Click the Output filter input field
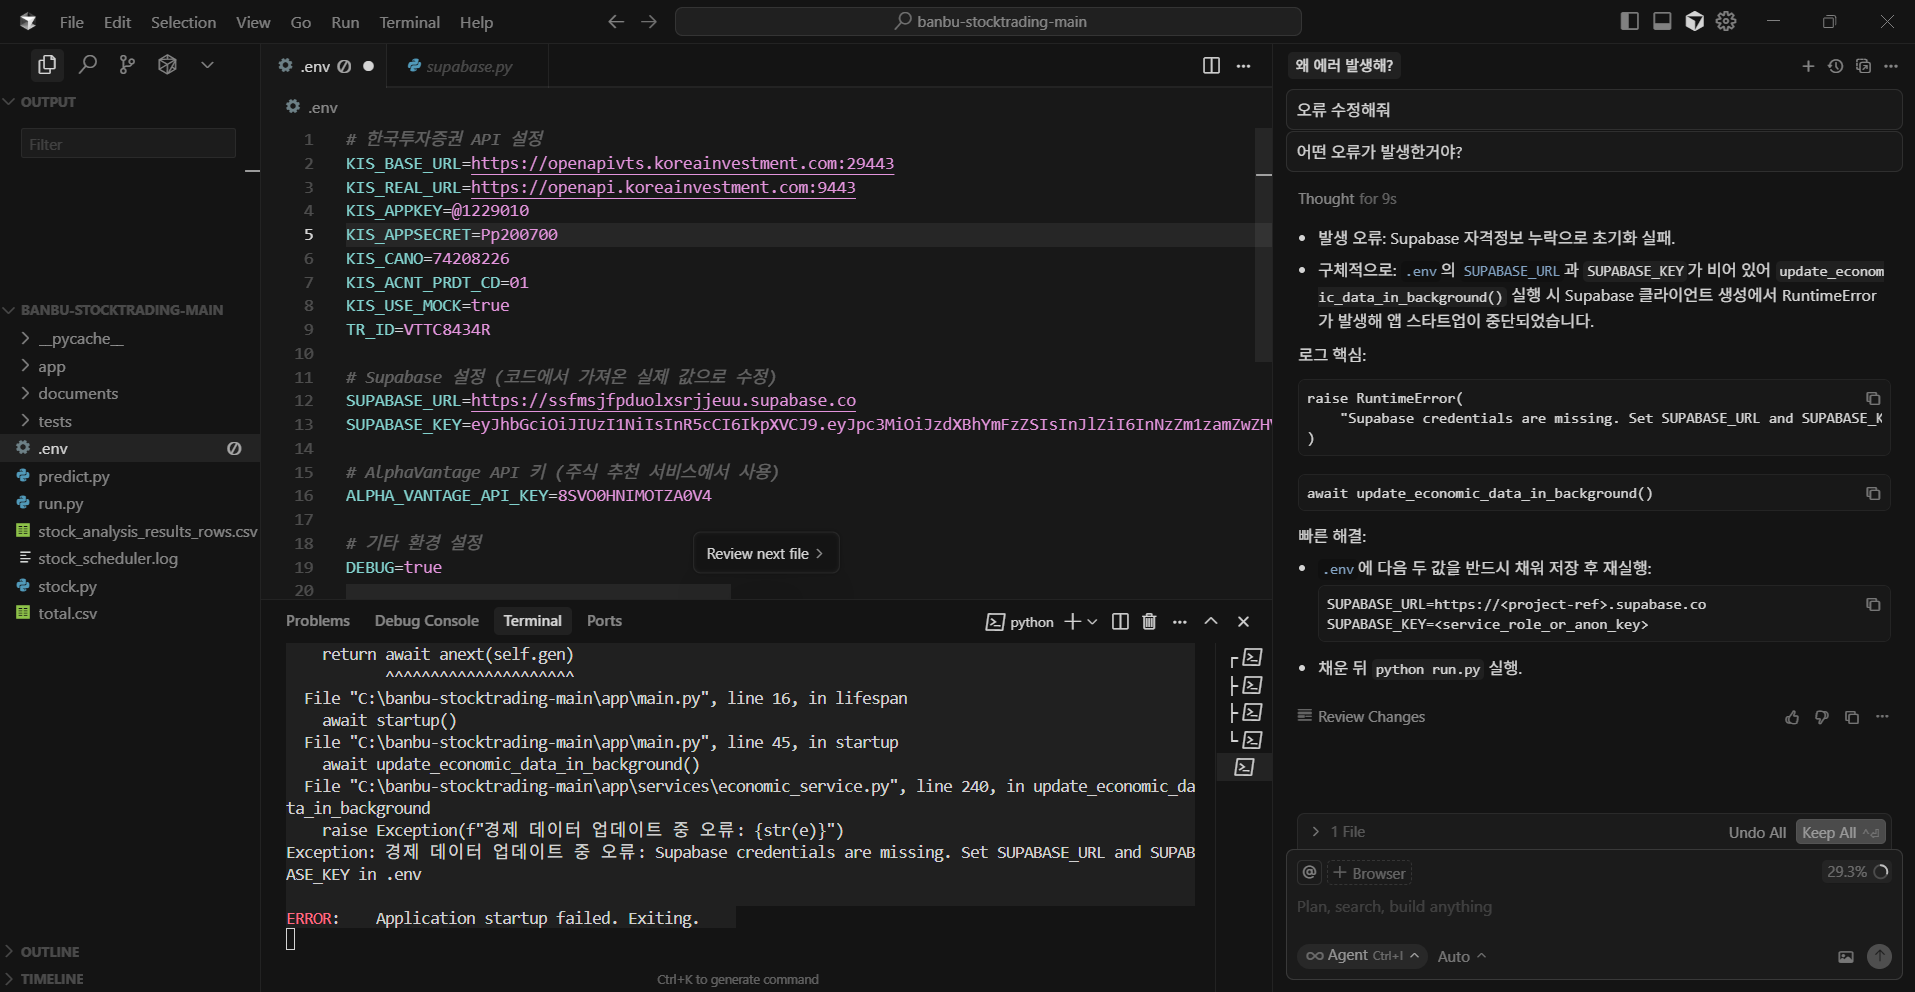 pos(128,144)
